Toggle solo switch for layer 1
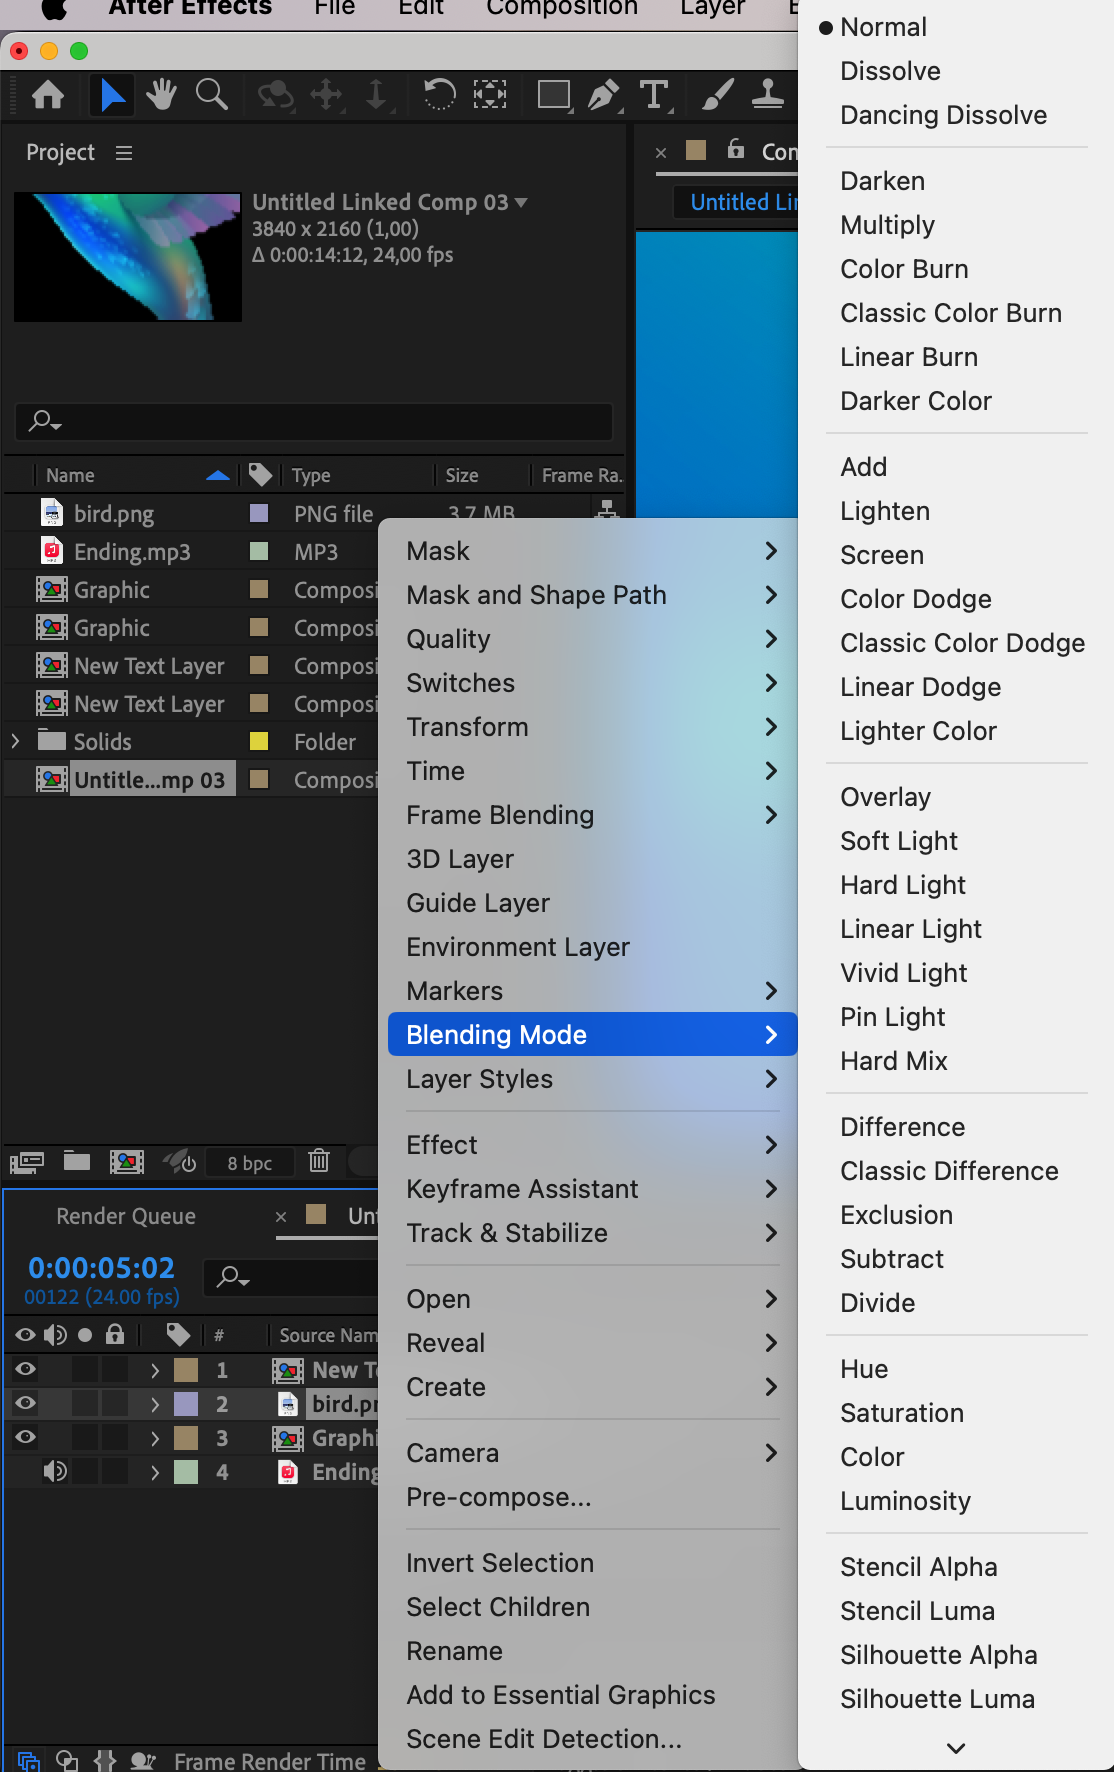 85,1370
